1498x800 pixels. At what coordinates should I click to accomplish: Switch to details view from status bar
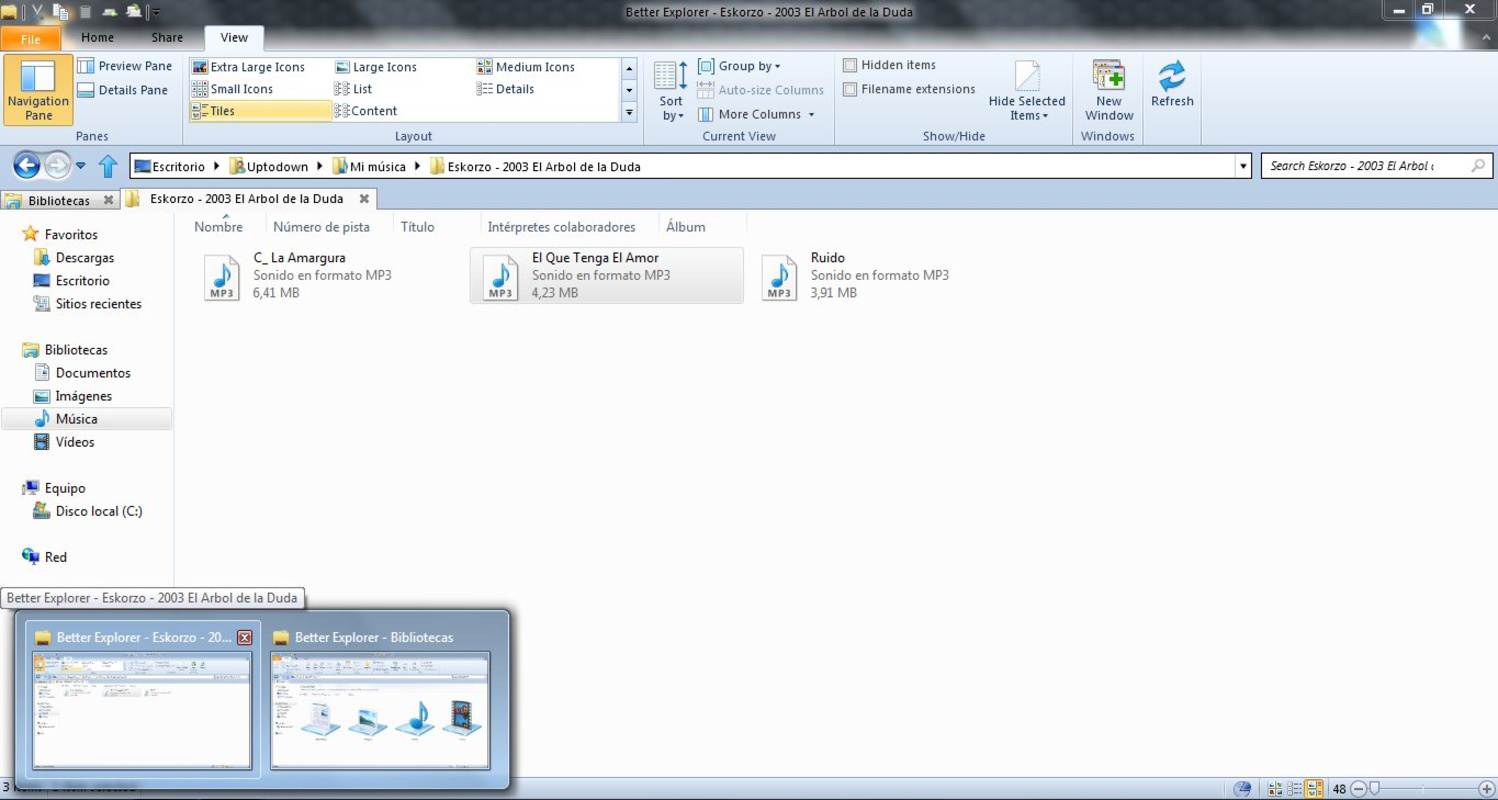[x=1295, y=789]
